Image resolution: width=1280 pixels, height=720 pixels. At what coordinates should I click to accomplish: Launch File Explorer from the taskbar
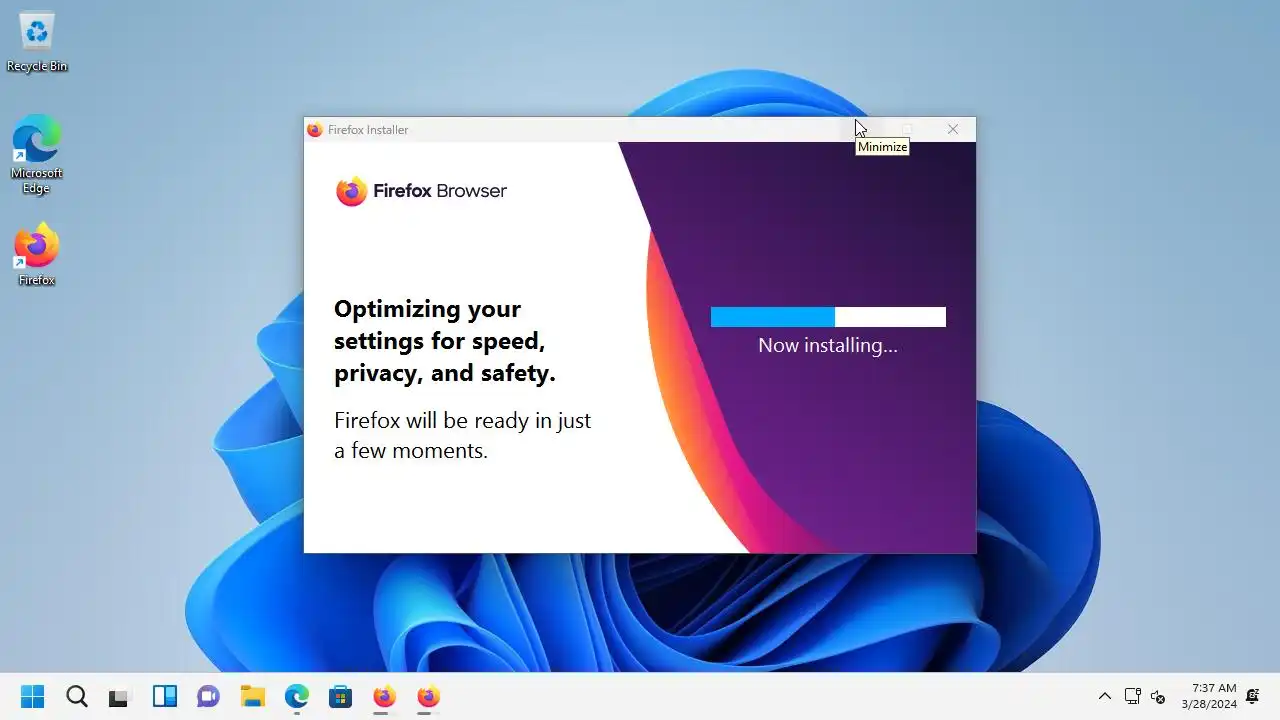coord(252,697)
